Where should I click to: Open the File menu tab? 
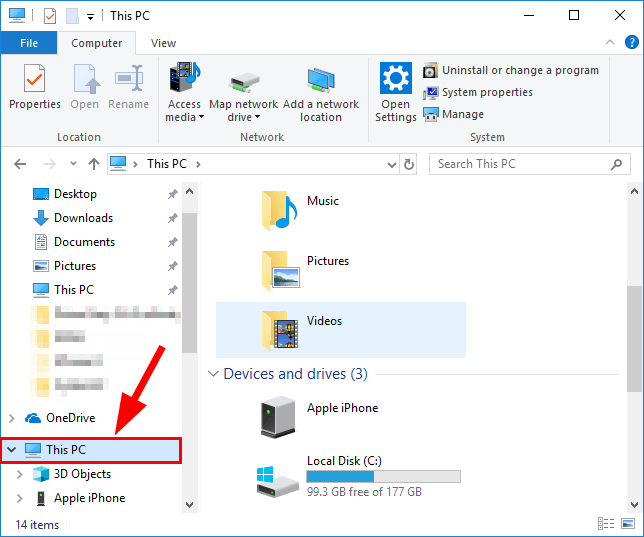[x=29, y=43]
